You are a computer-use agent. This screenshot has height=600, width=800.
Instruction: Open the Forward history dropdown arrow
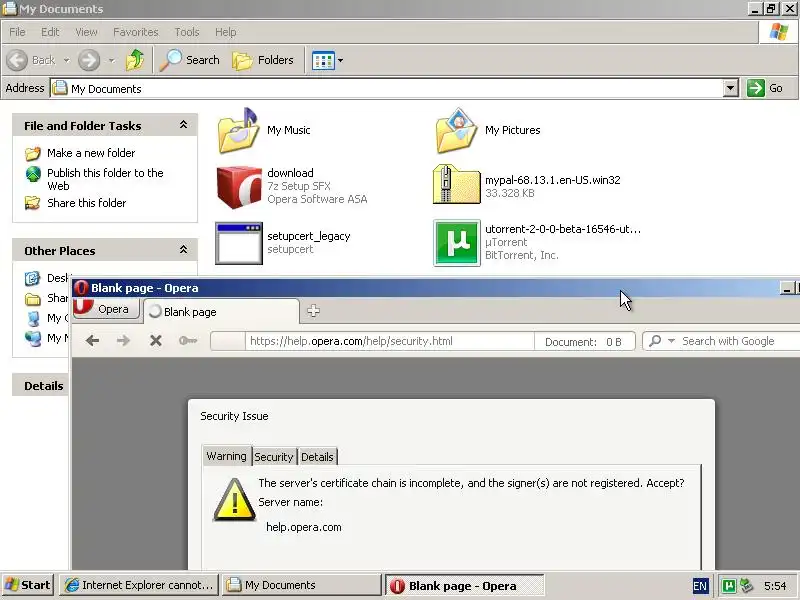pos(111,61)
